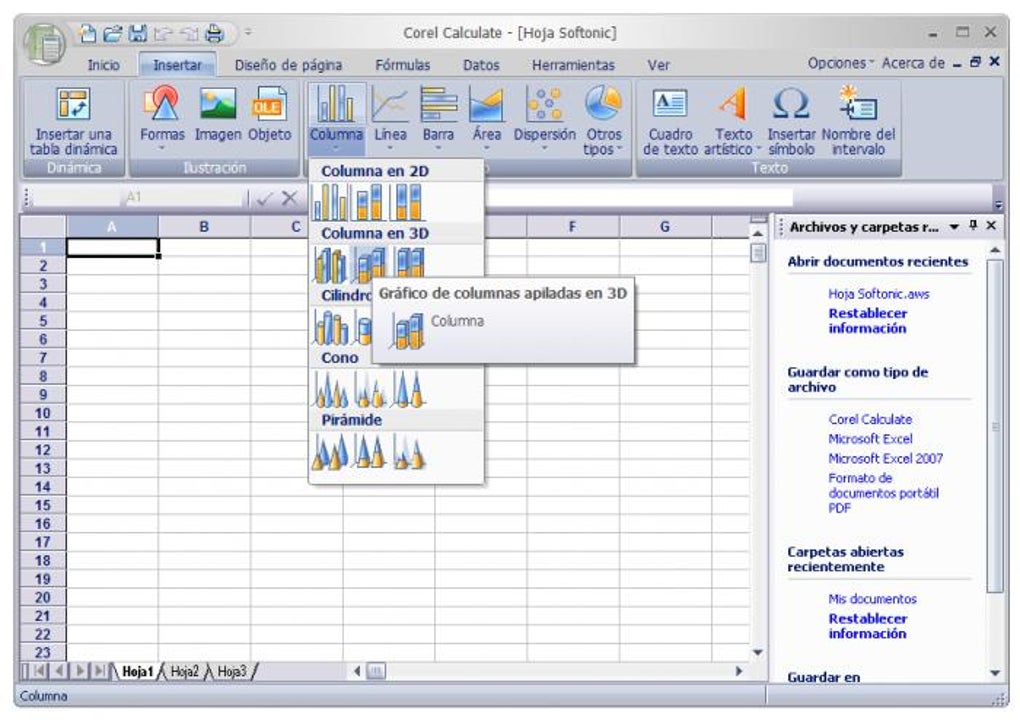Image resolution: width=1020 pixels, height=720 pixels.
Task: Choose the stacked cone chart
Action: tap(369, 389)
